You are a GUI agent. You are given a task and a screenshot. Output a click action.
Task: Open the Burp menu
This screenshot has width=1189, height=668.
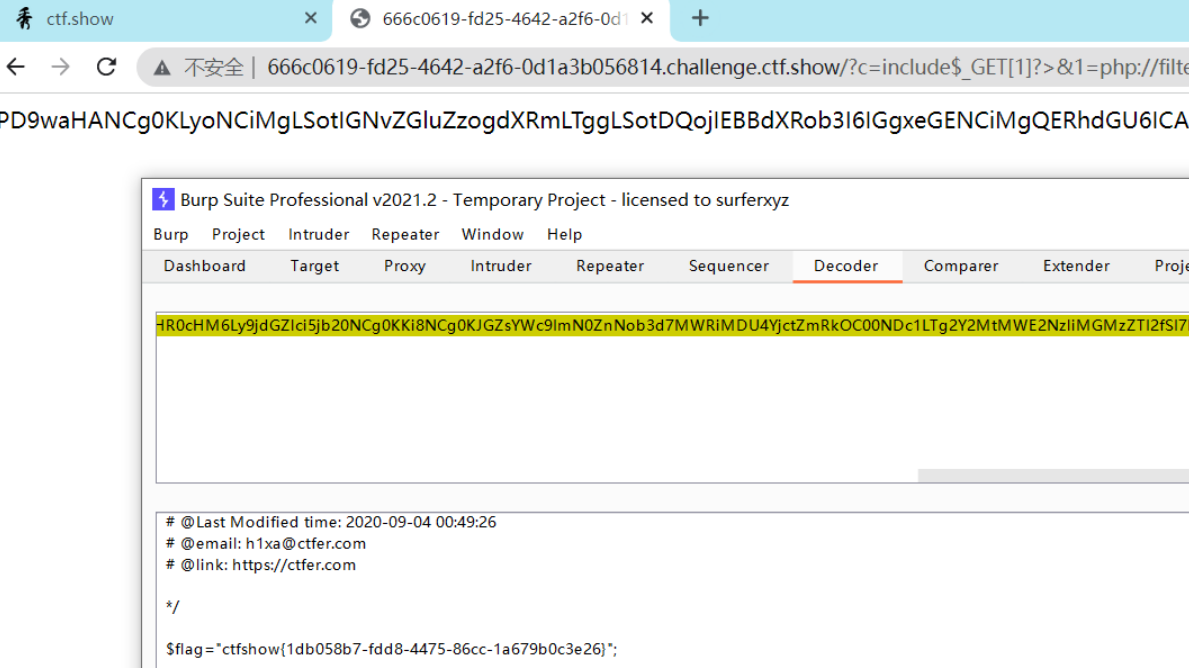pos(170,234)
